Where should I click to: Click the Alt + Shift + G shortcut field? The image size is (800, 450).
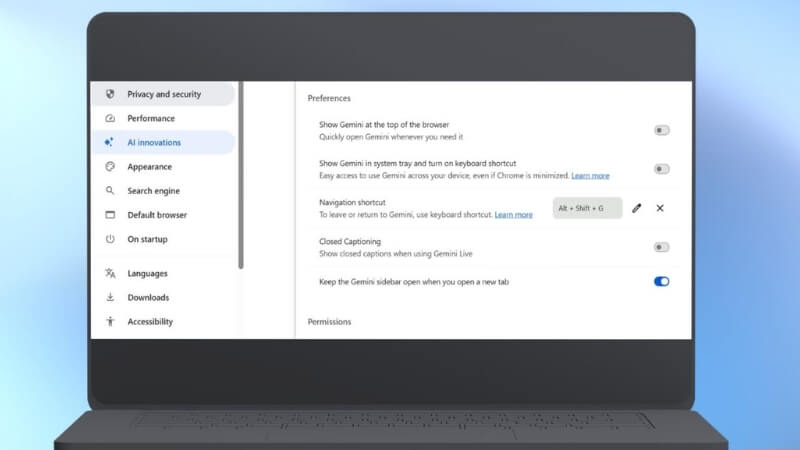click(587, 208)
